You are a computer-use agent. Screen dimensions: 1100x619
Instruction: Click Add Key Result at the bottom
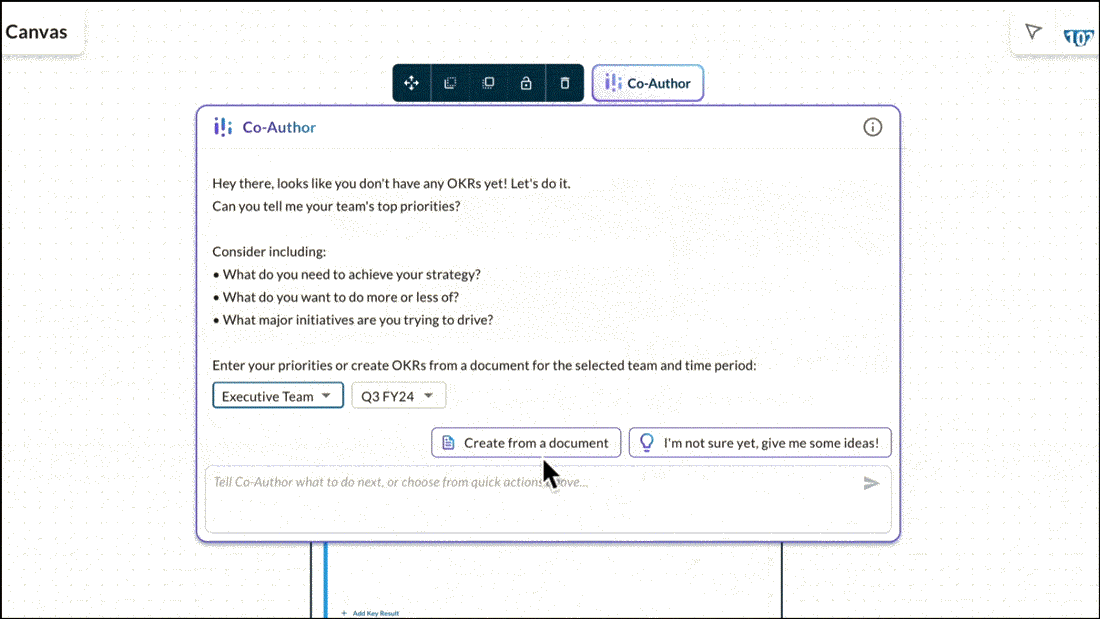370,613
